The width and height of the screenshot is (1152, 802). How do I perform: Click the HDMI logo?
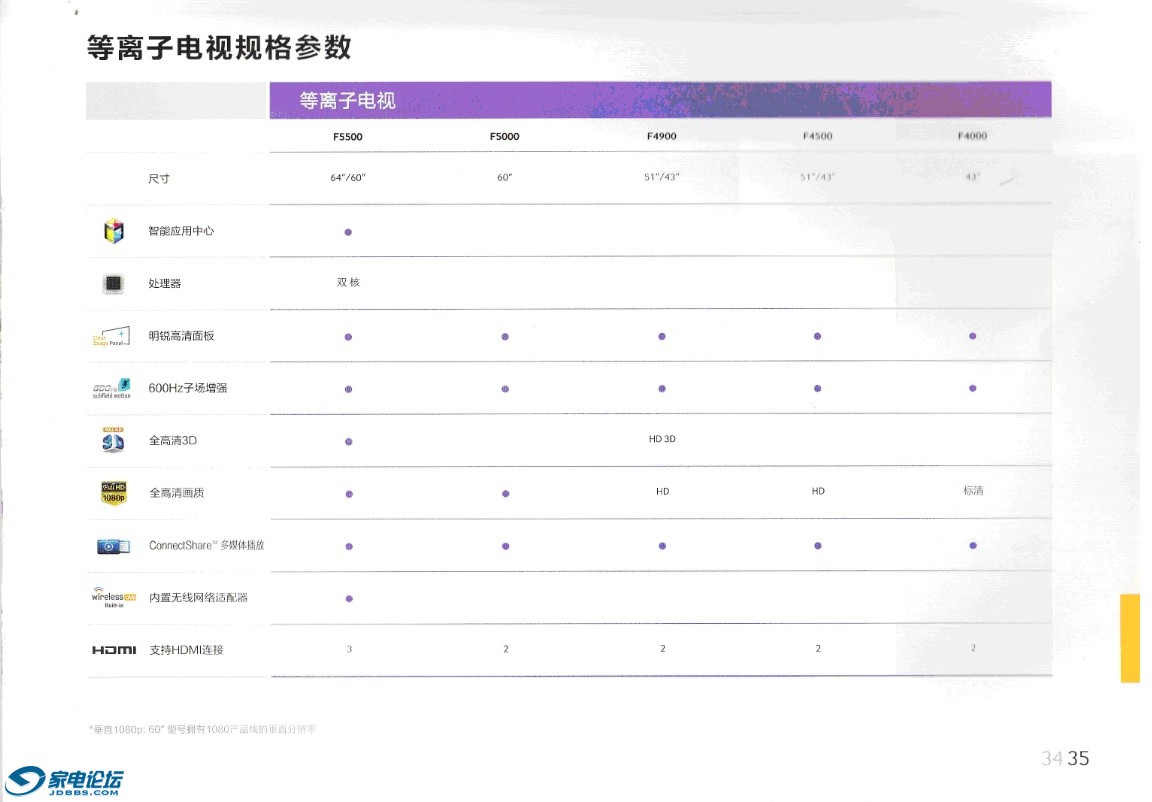click(x=113, y=650)
